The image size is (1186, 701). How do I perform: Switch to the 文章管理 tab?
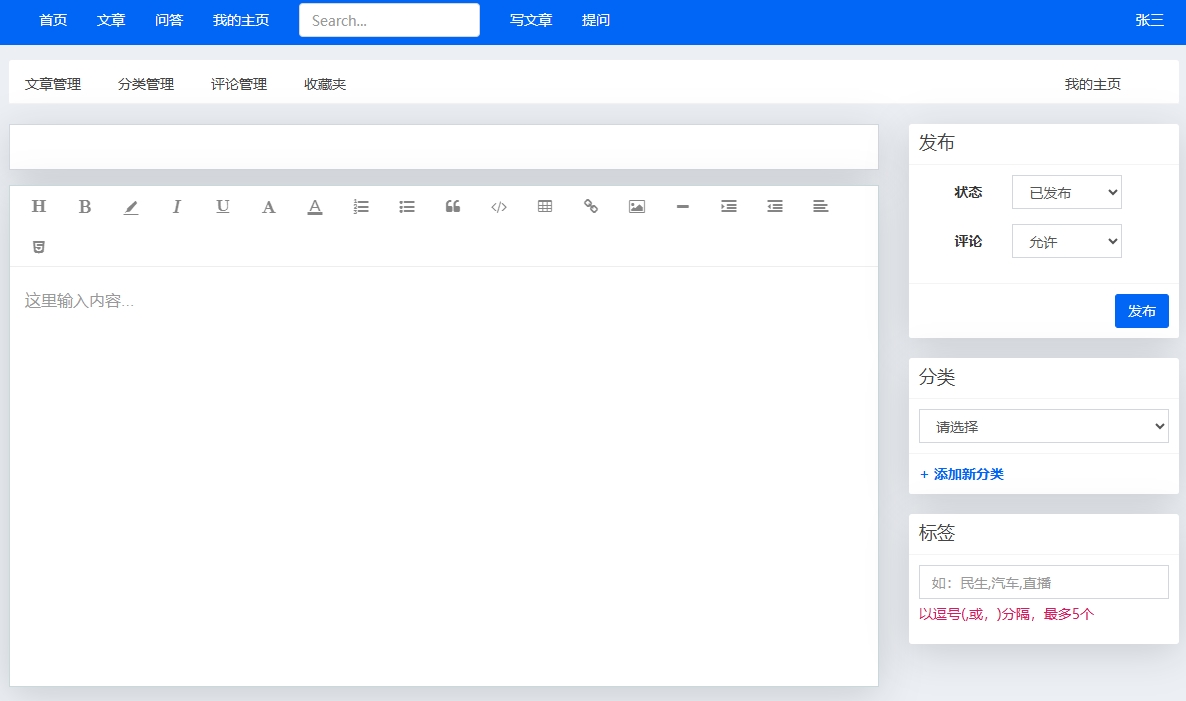(53, 84)
